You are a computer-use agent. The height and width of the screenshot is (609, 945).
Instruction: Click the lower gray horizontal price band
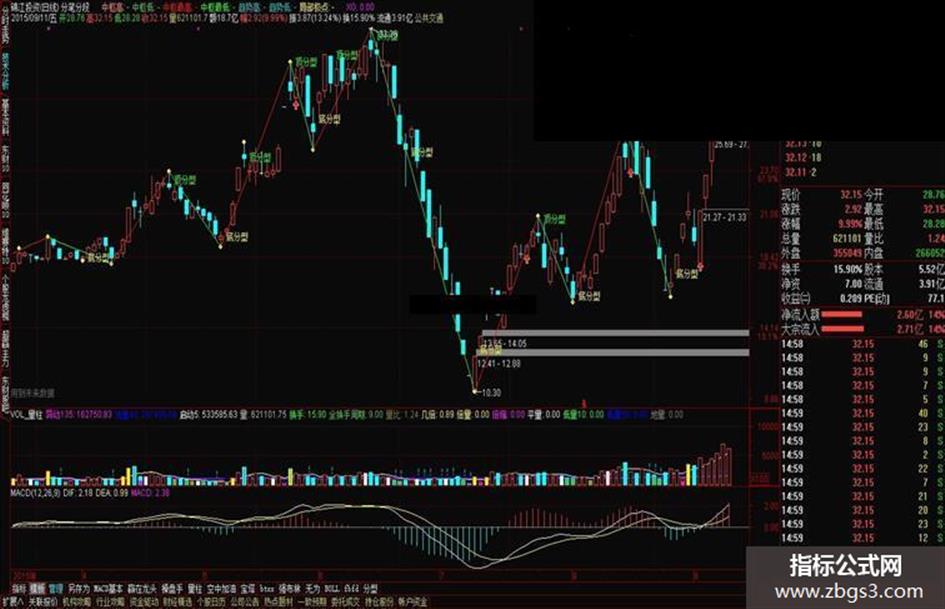(x=615, y=353)
